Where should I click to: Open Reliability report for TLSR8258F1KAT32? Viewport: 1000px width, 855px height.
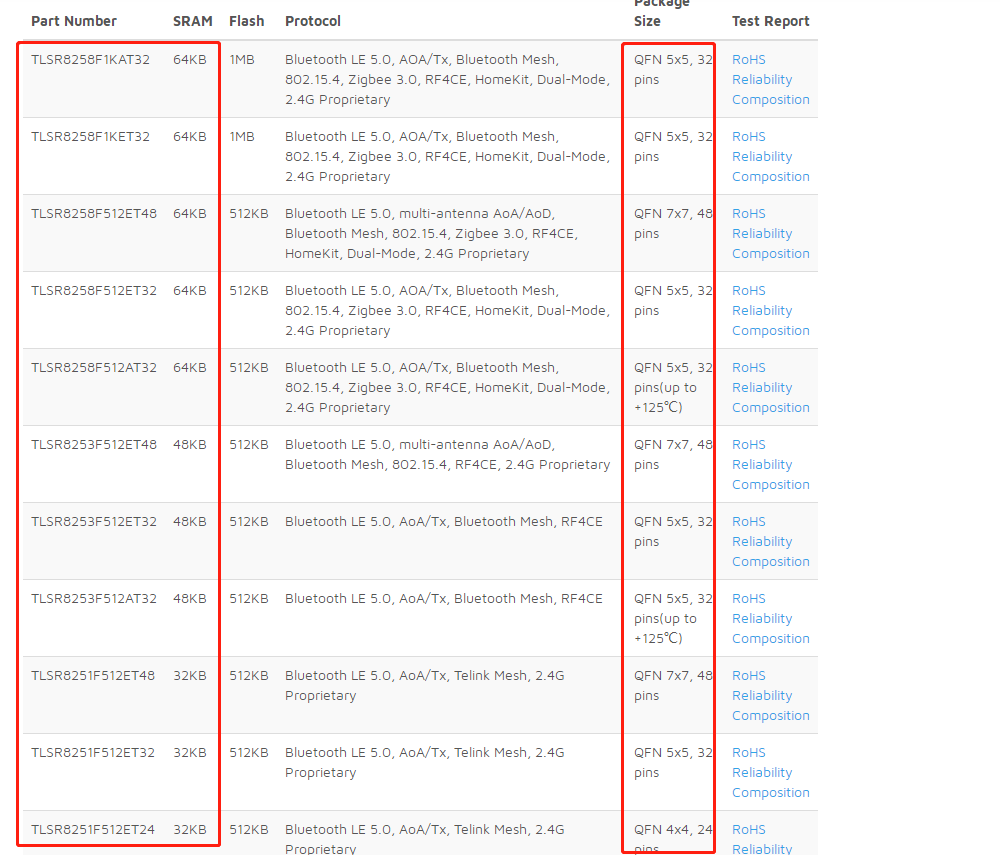click(x=762, y=80)
